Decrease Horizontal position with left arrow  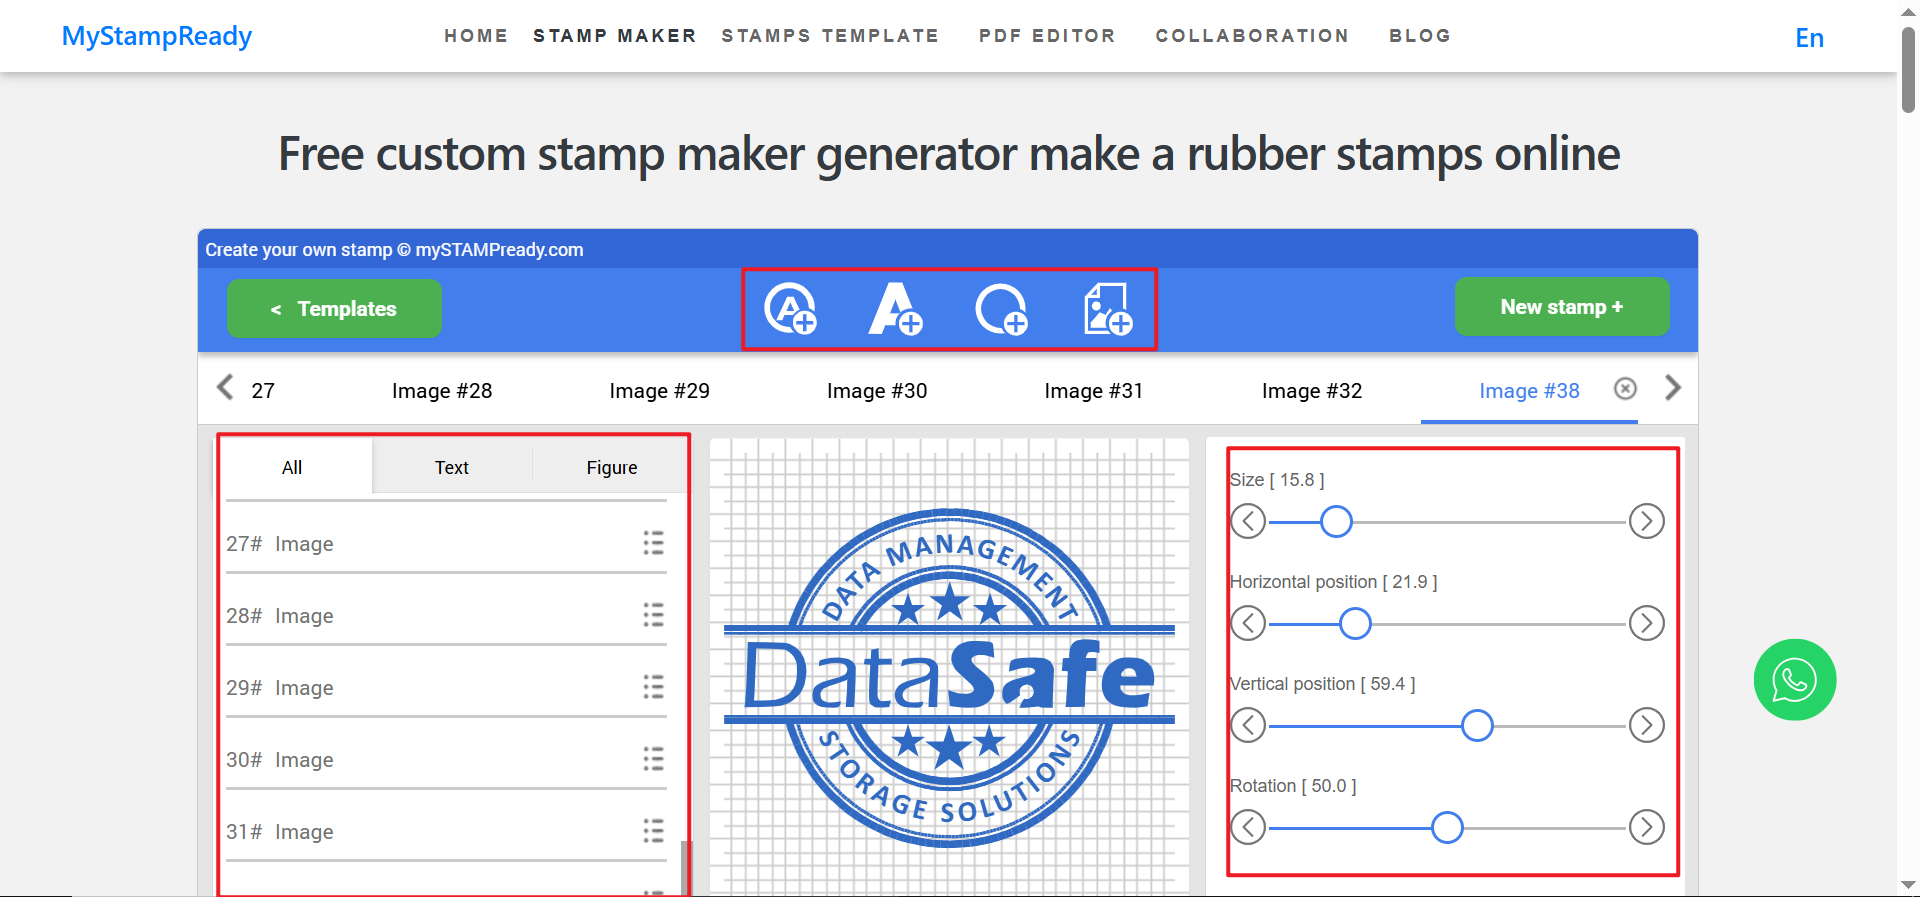tap(1248, 623)
